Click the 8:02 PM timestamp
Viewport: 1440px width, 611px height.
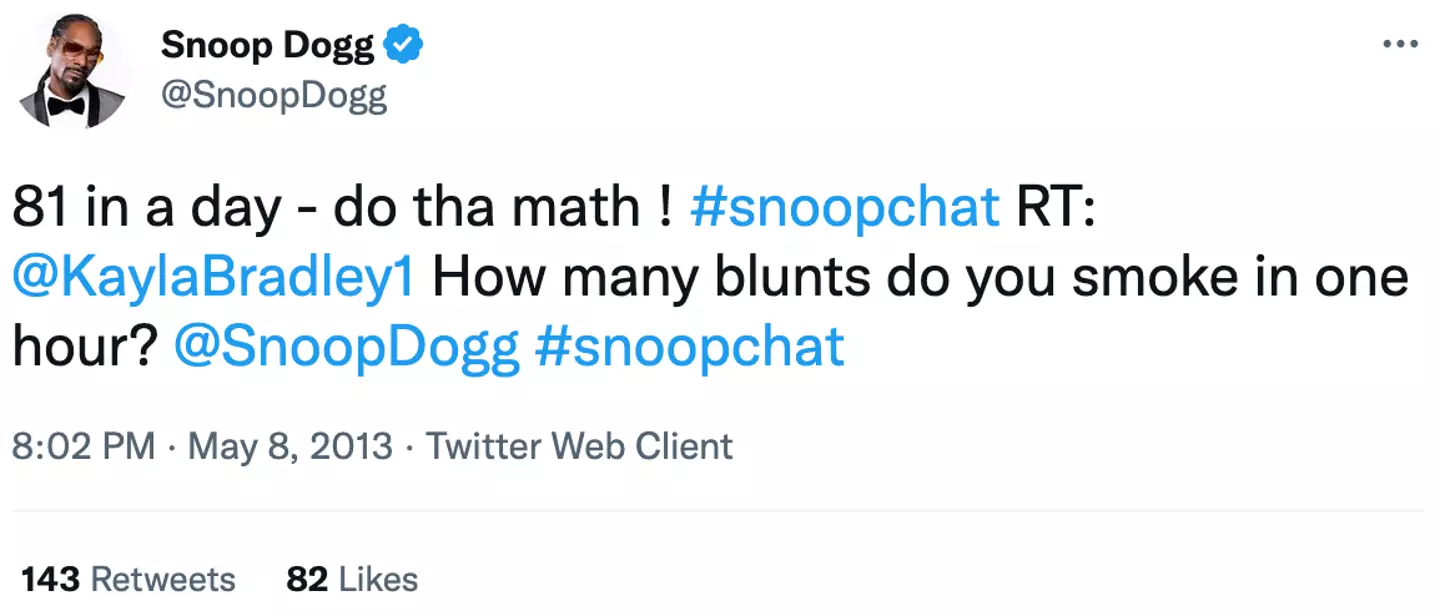pos(83,446)
